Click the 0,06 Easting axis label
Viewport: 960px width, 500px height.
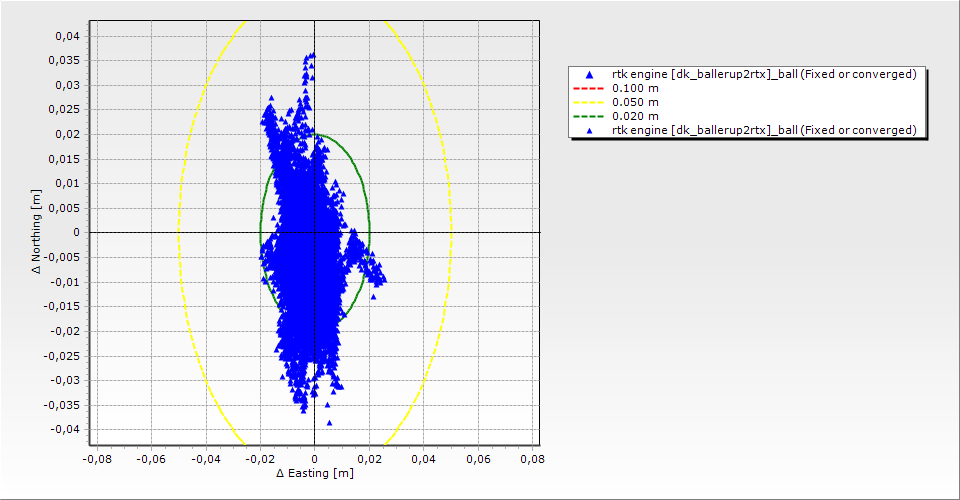point(478,459)
